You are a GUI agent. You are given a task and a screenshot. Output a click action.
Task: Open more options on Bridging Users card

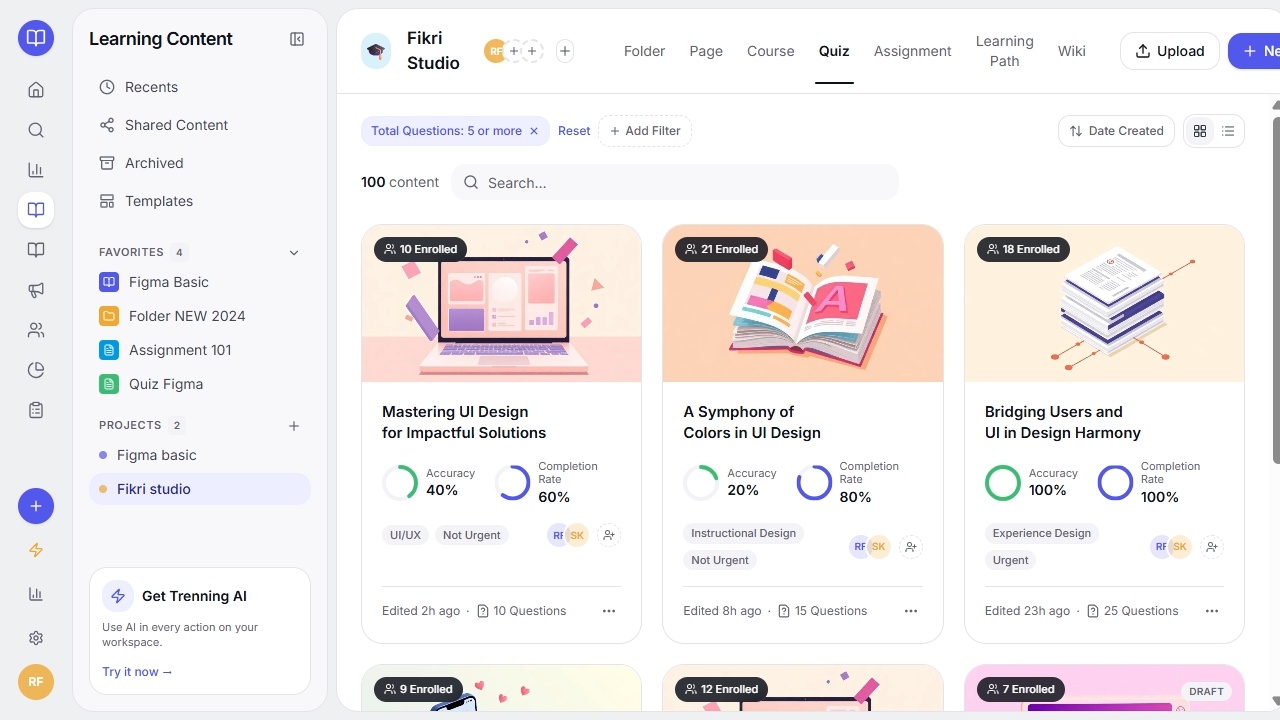pos(1212,611)
